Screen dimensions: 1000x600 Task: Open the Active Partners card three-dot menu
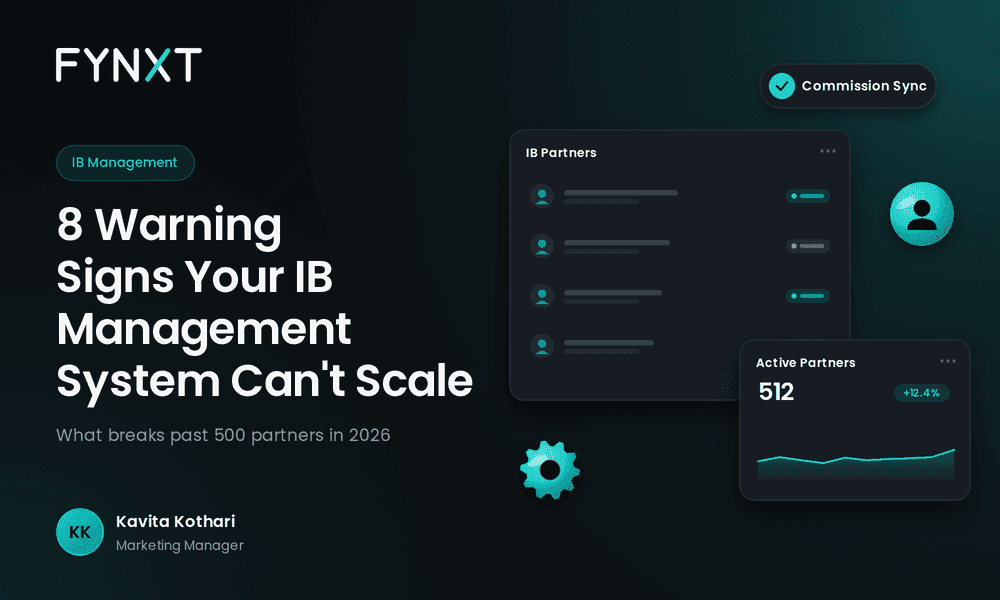click(948, 361)
